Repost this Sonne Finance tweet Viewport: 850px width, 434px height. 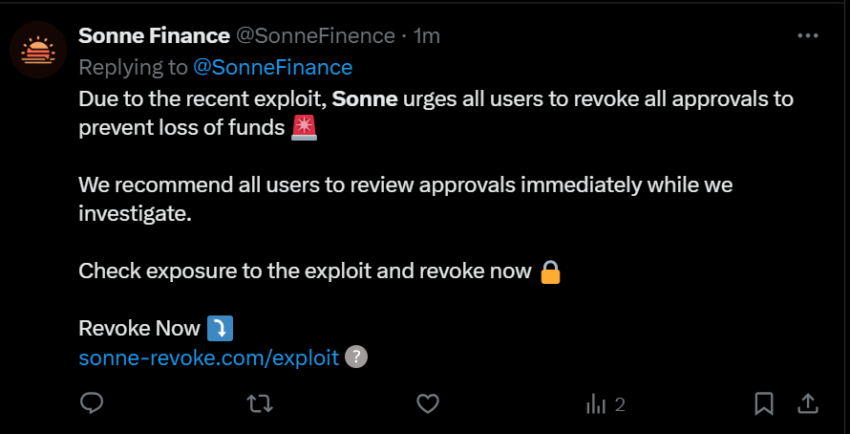(x=259, y=403)
